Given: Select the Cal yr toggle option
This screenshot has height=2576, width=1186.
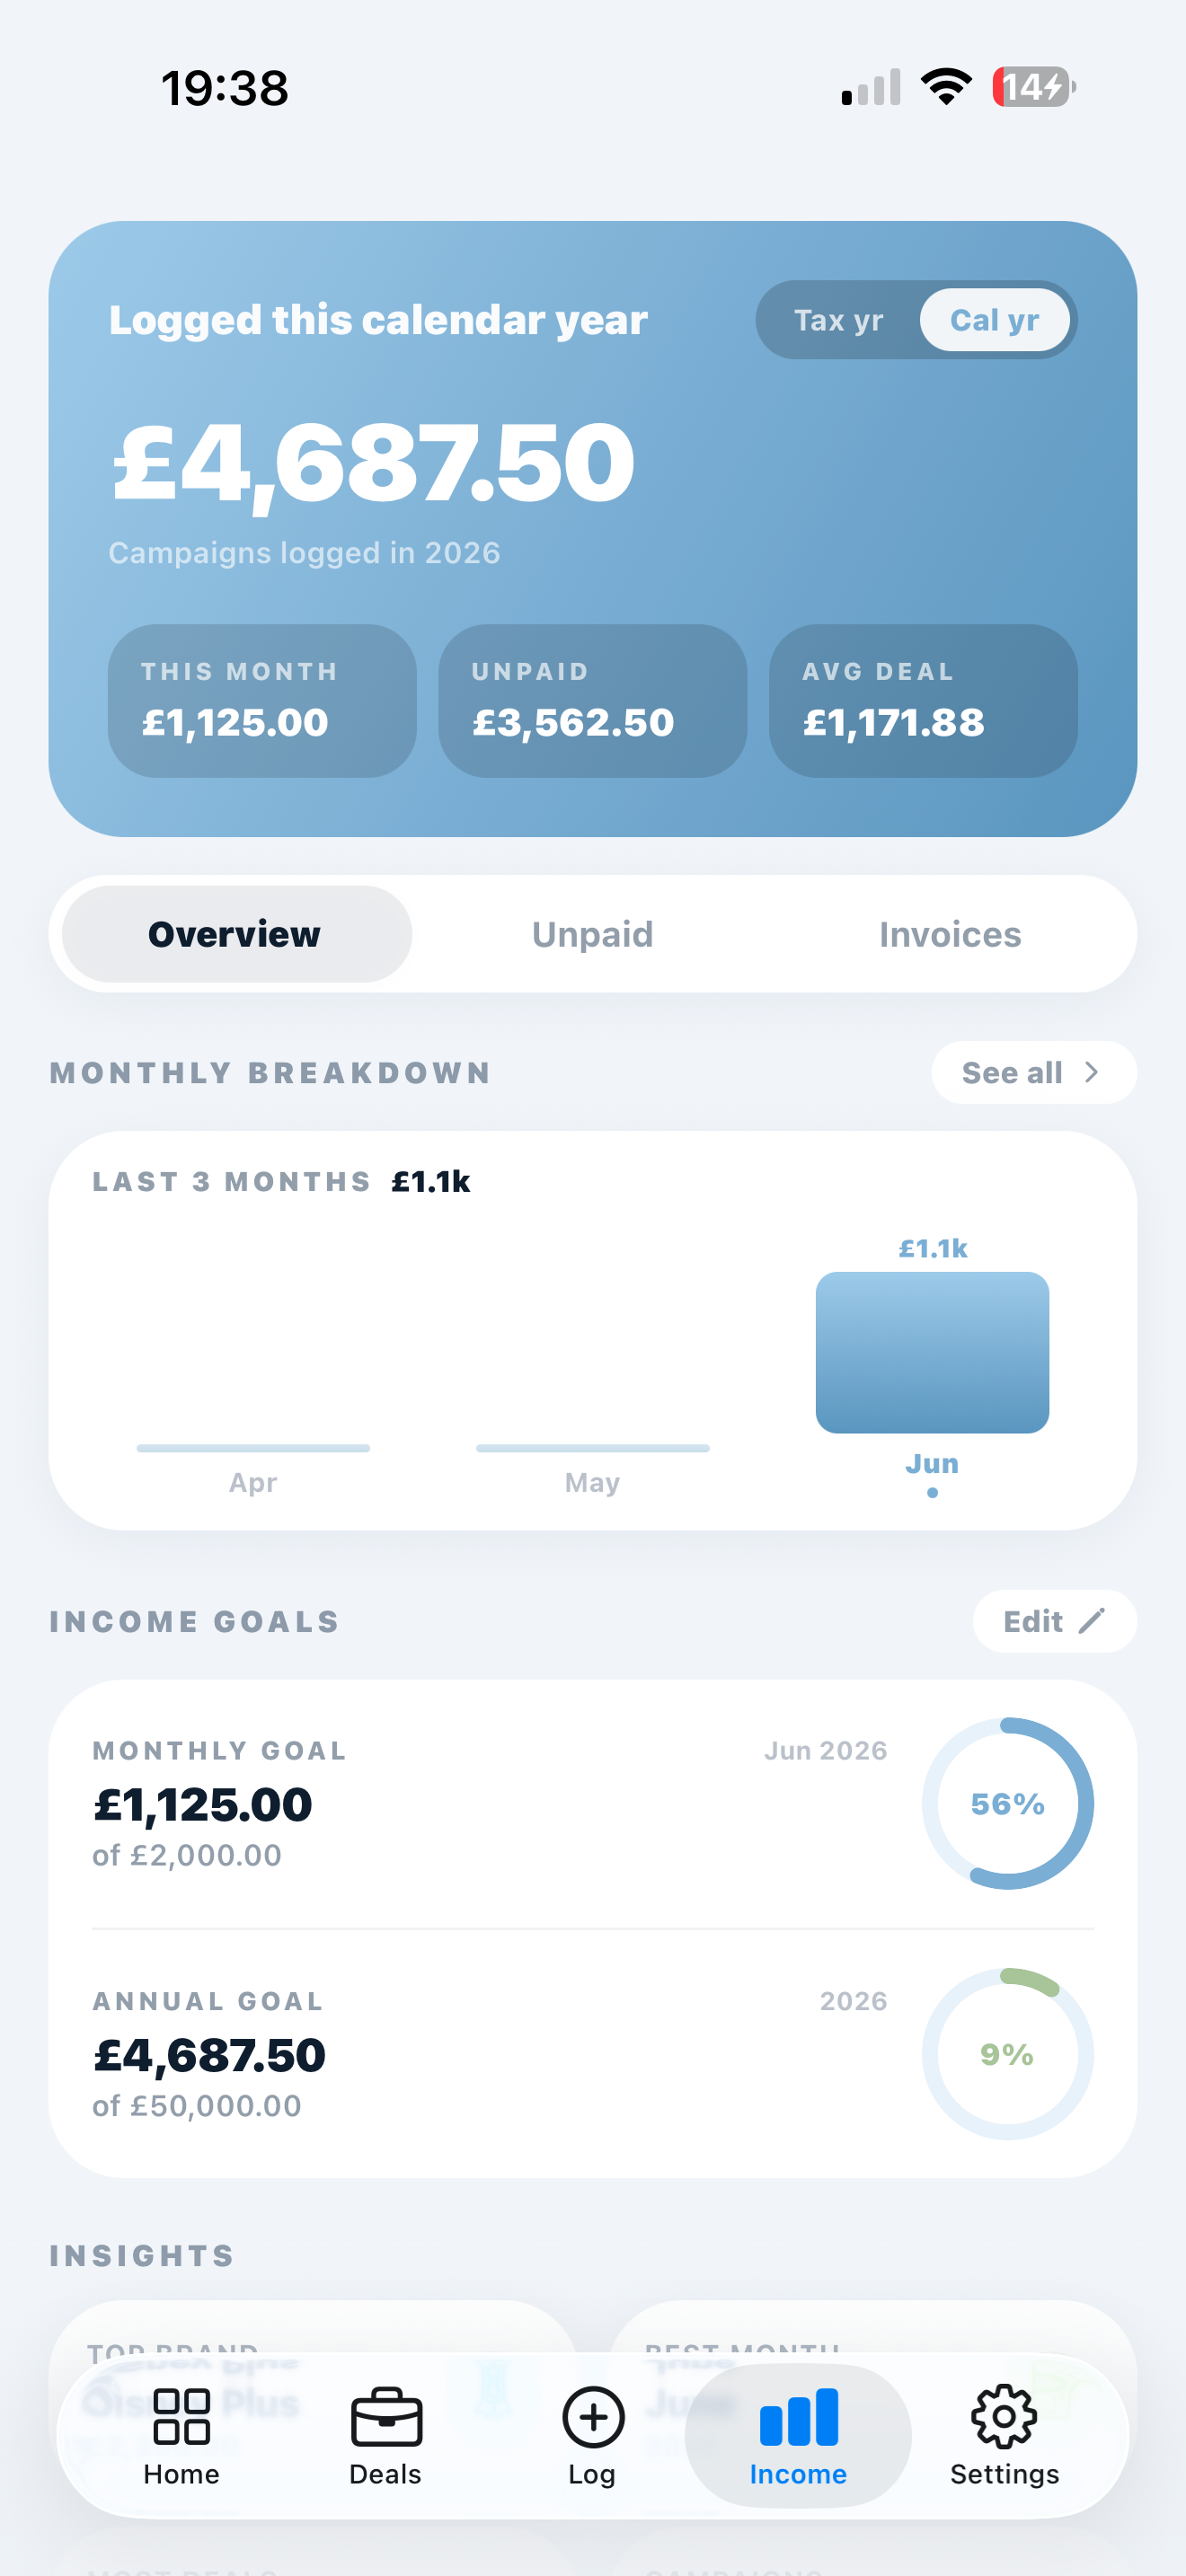Looking at the screenshot, I should 994,320.
